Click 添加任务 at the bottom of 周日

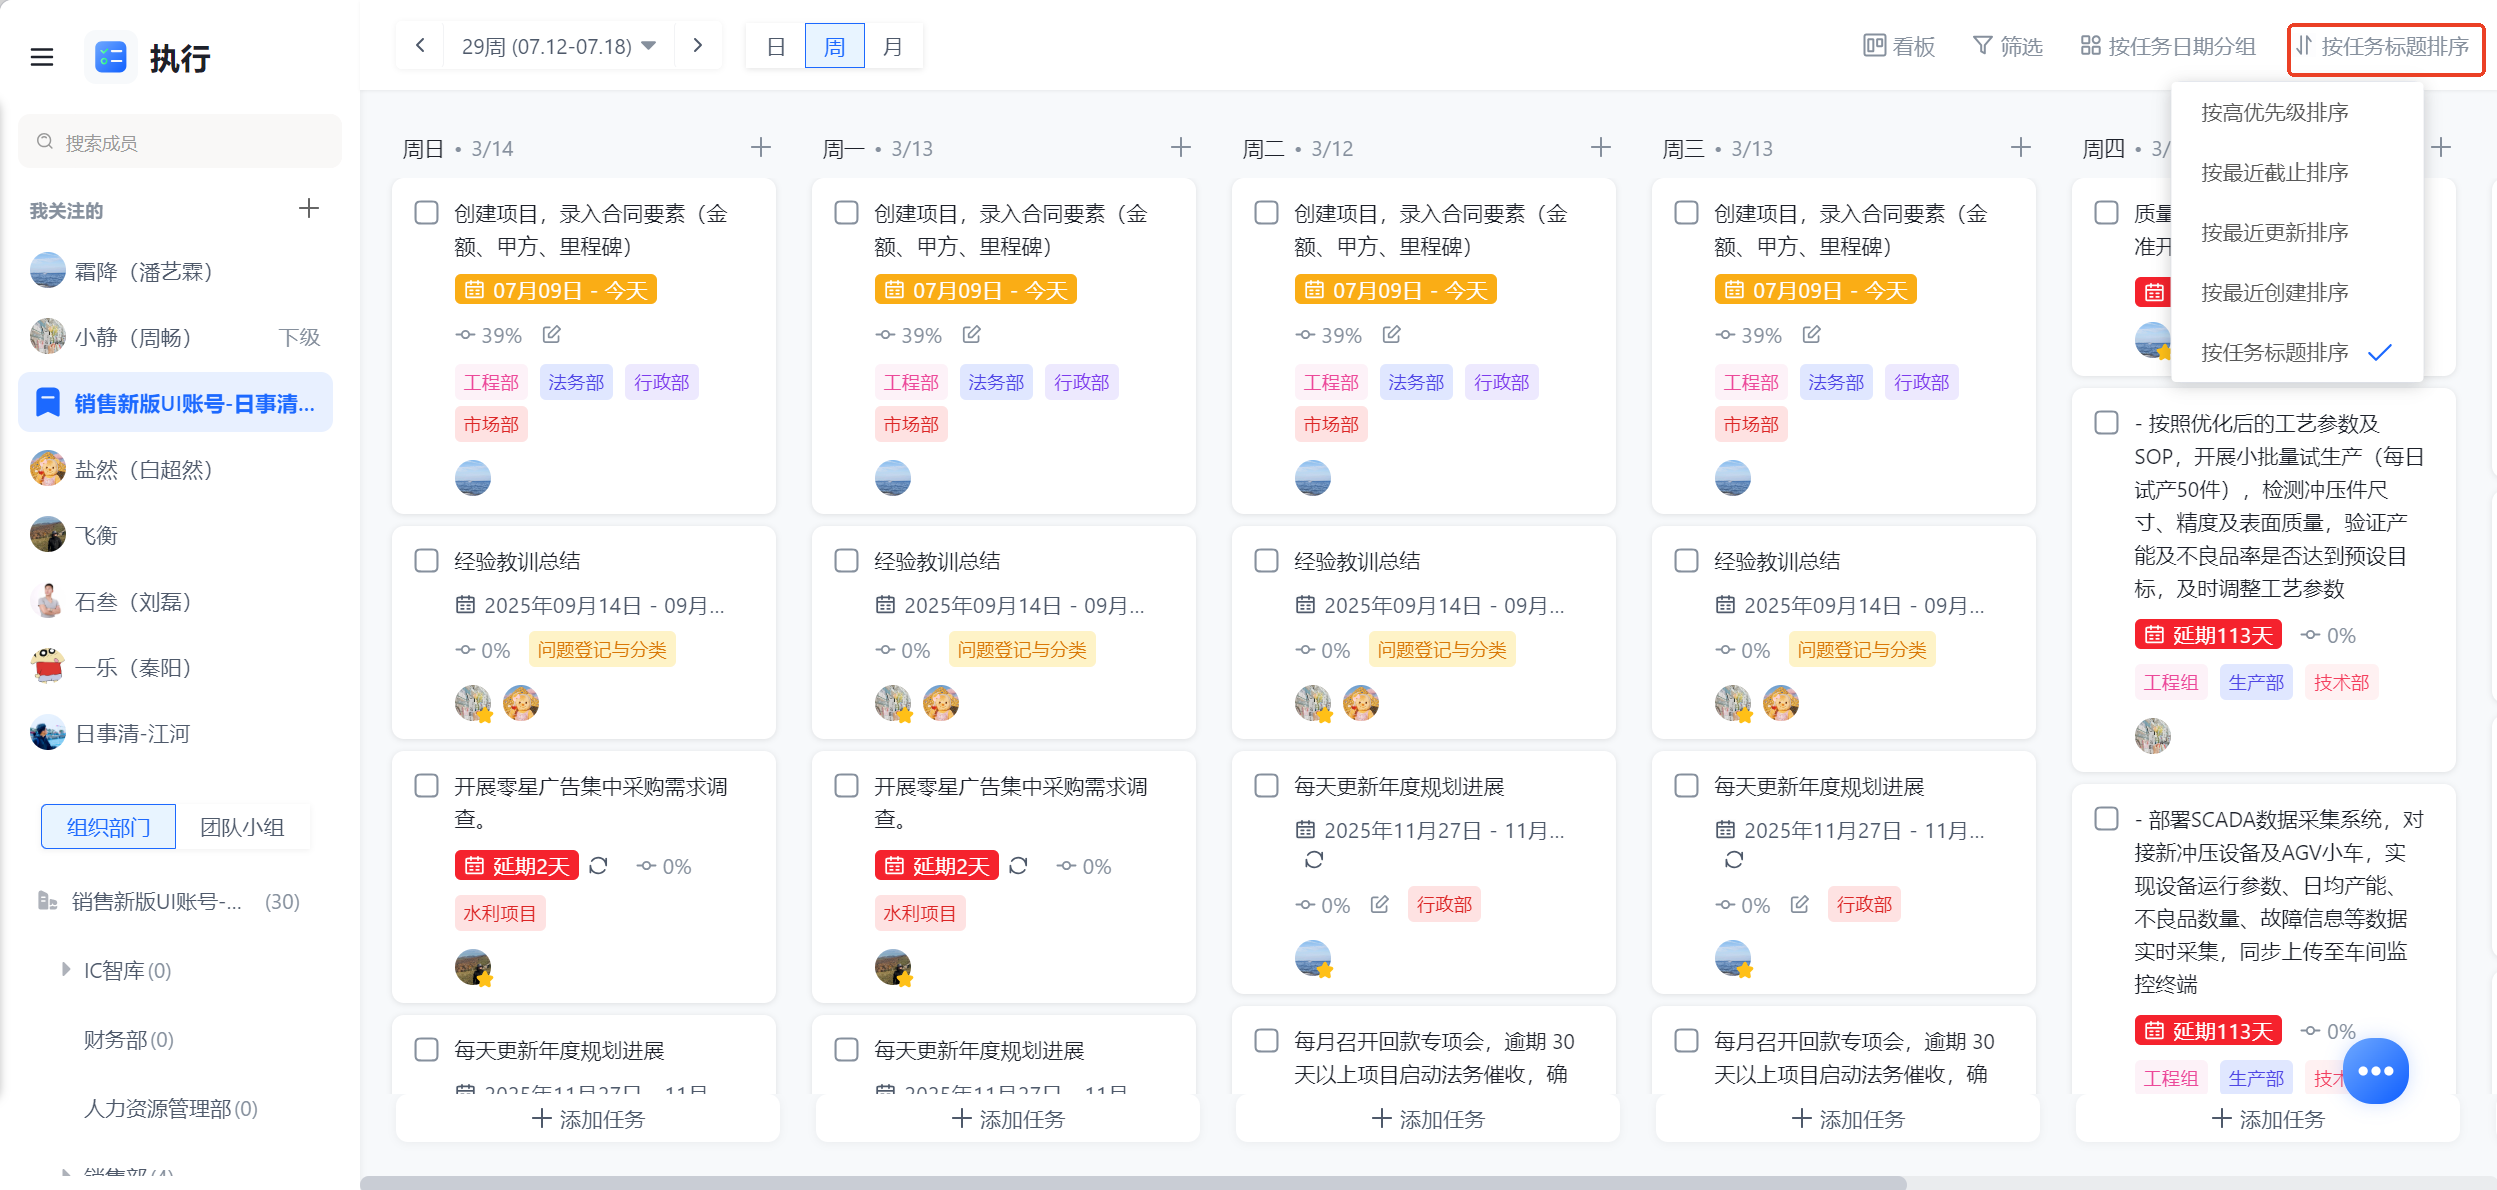587,1118
